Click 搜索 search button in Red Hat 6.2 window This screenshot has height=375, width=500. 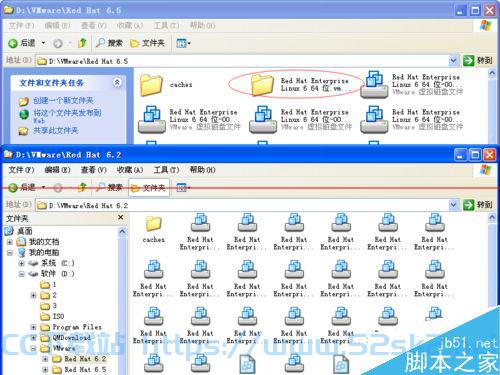tap(109, 188)
